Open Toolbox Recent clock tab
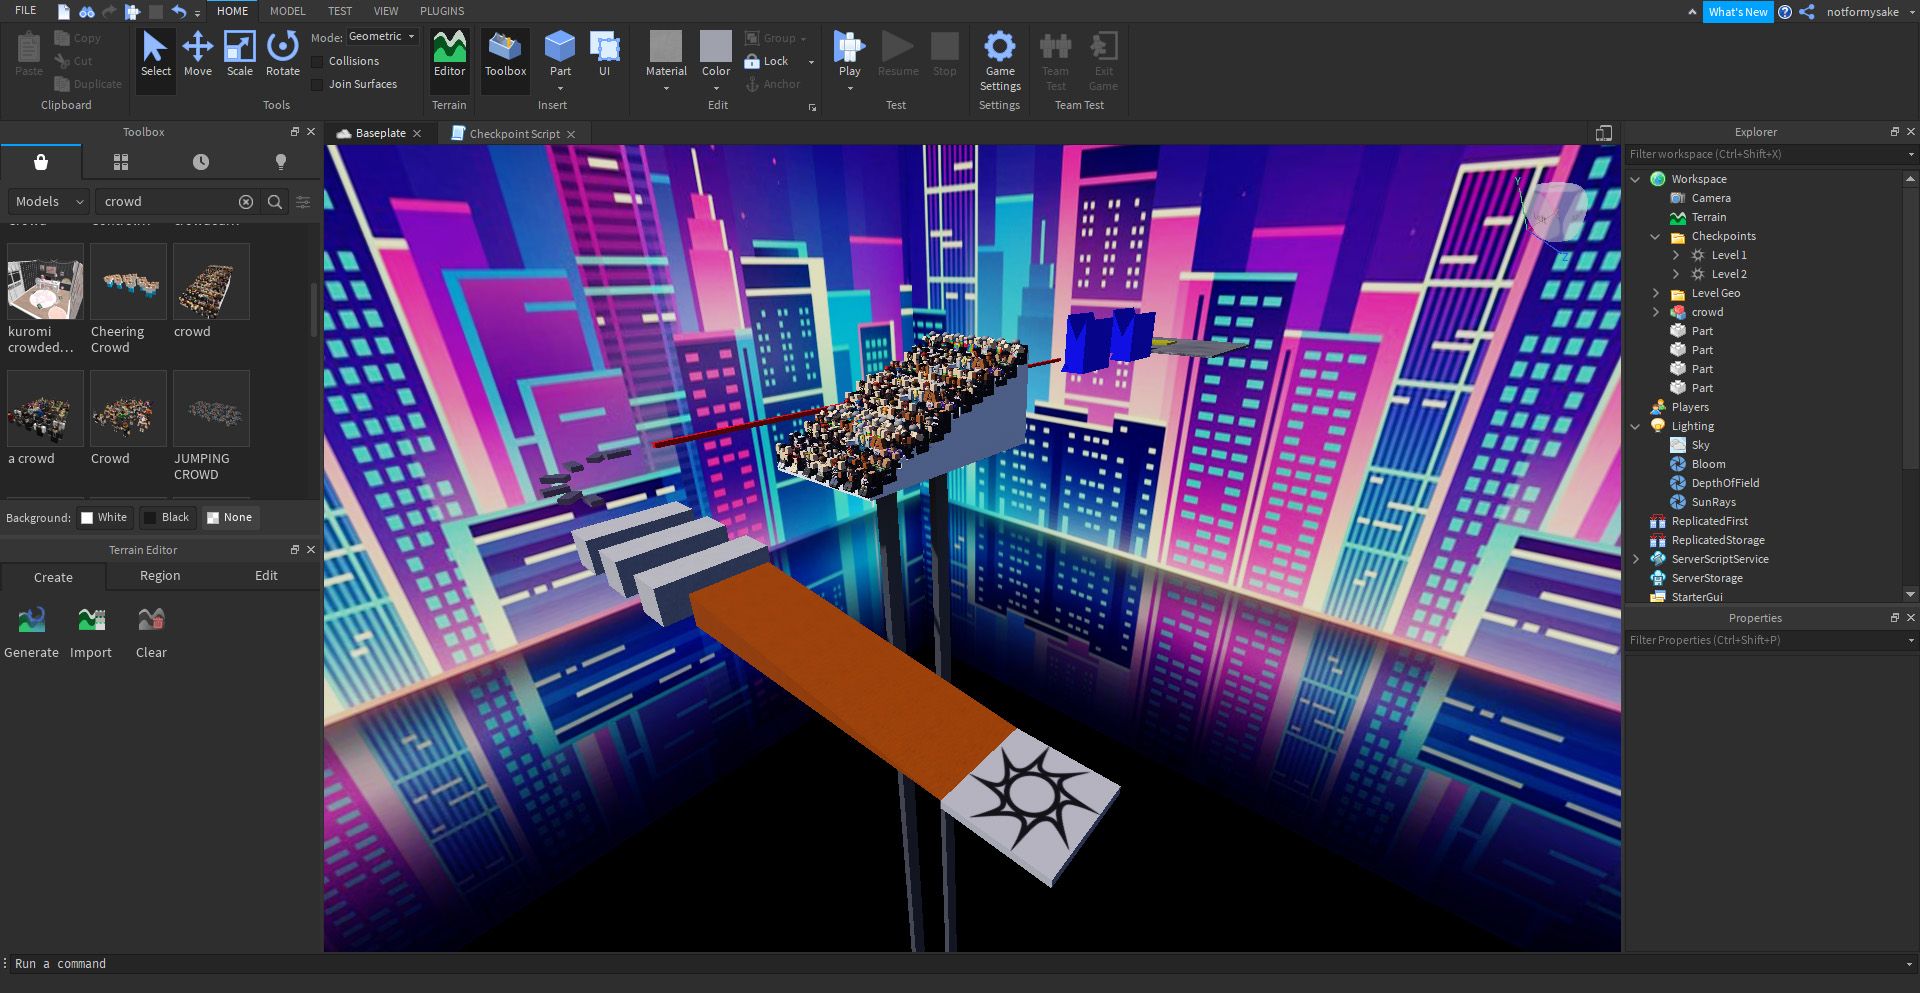The height and width of the screenshot is (993, 1920). (x=201, y=162)
